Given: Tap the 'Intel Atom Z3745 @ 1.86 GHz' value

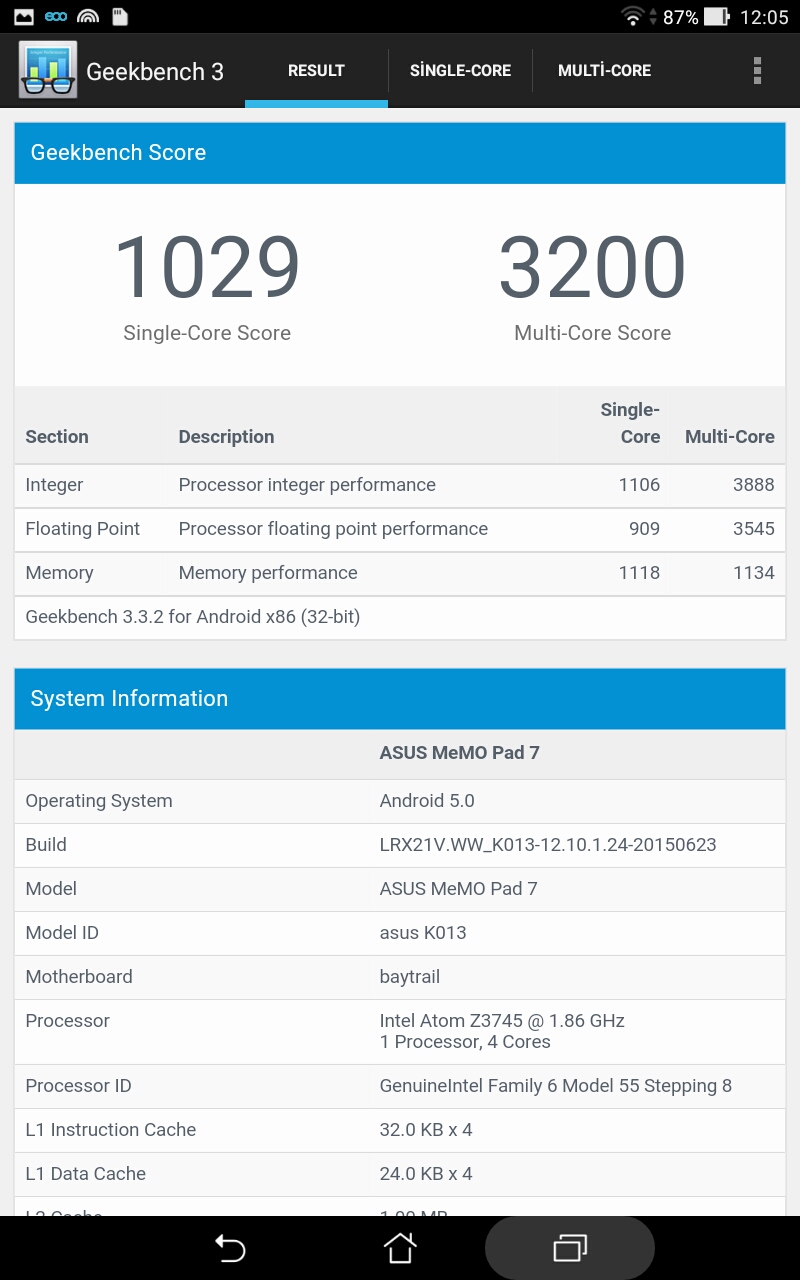Looking at the screenshot, I should [502, 1021].
